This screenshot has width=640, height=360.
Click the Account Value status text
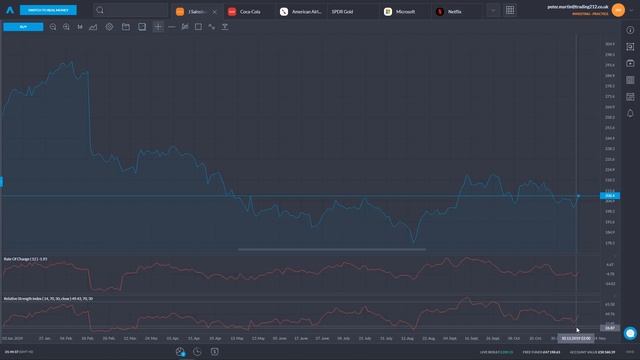(592, 352)
